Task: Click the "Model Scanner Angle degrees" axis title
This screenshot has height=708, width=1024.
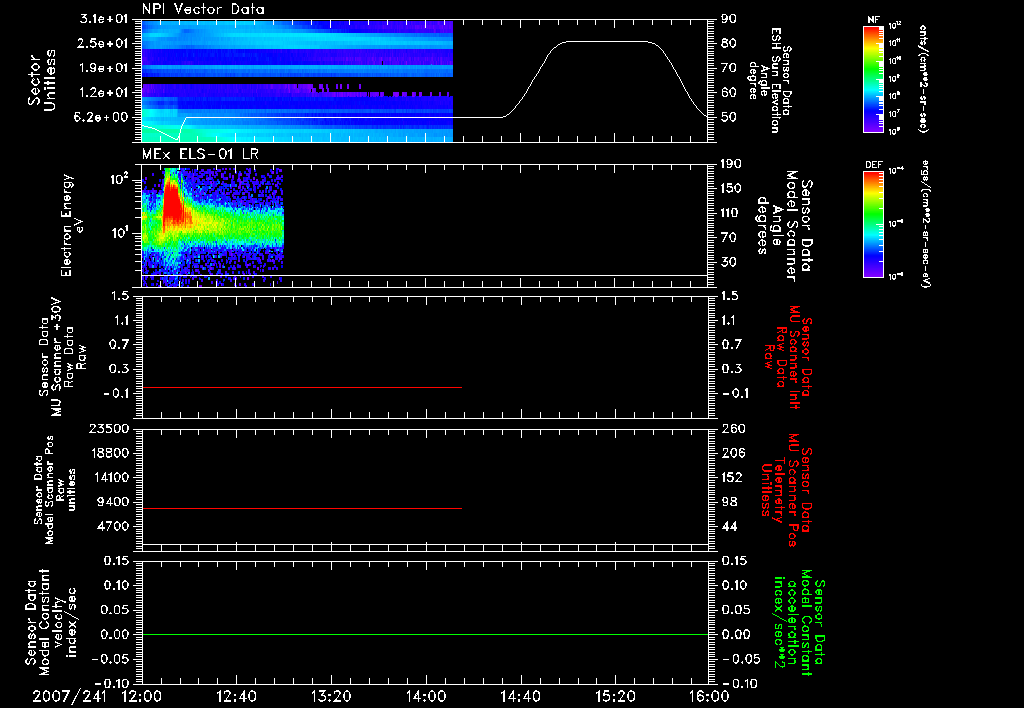Action: click(779, 225)
